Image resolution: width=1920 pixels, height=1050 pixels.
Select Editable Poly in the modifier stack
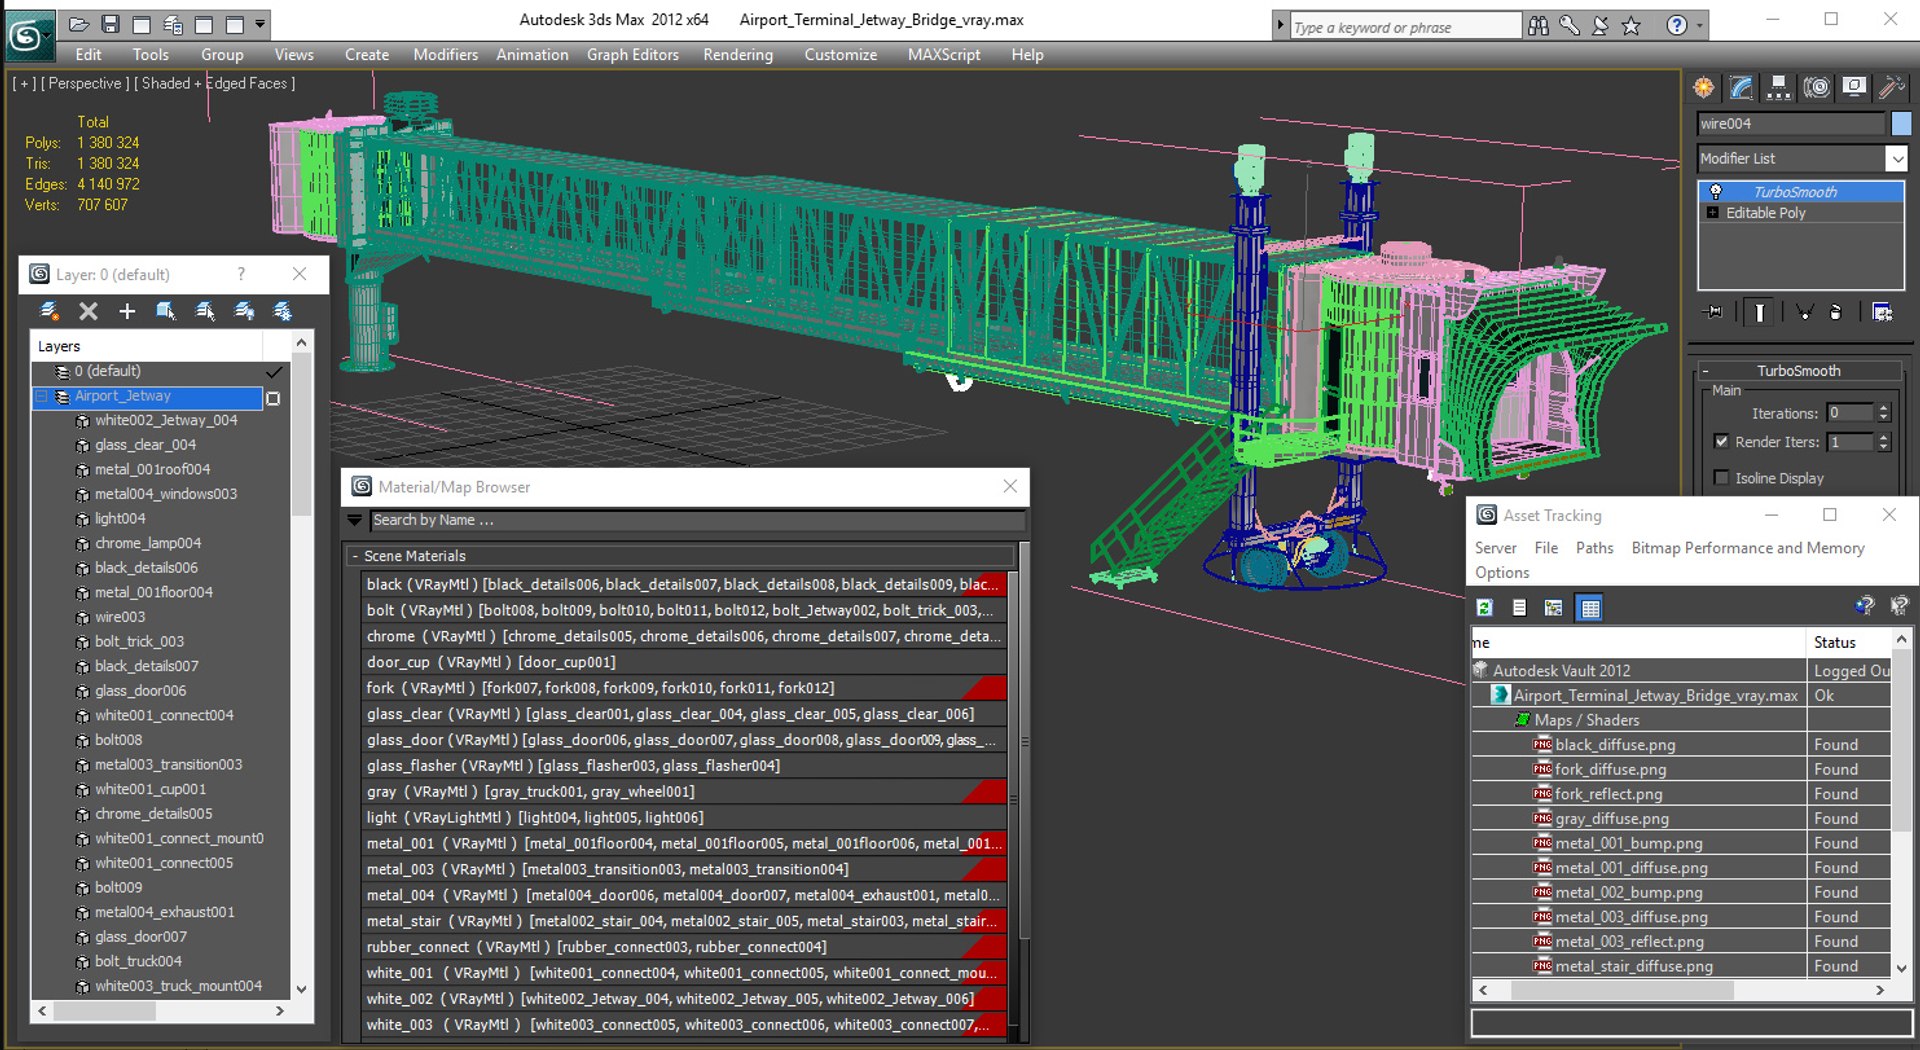pos(1765,213)
